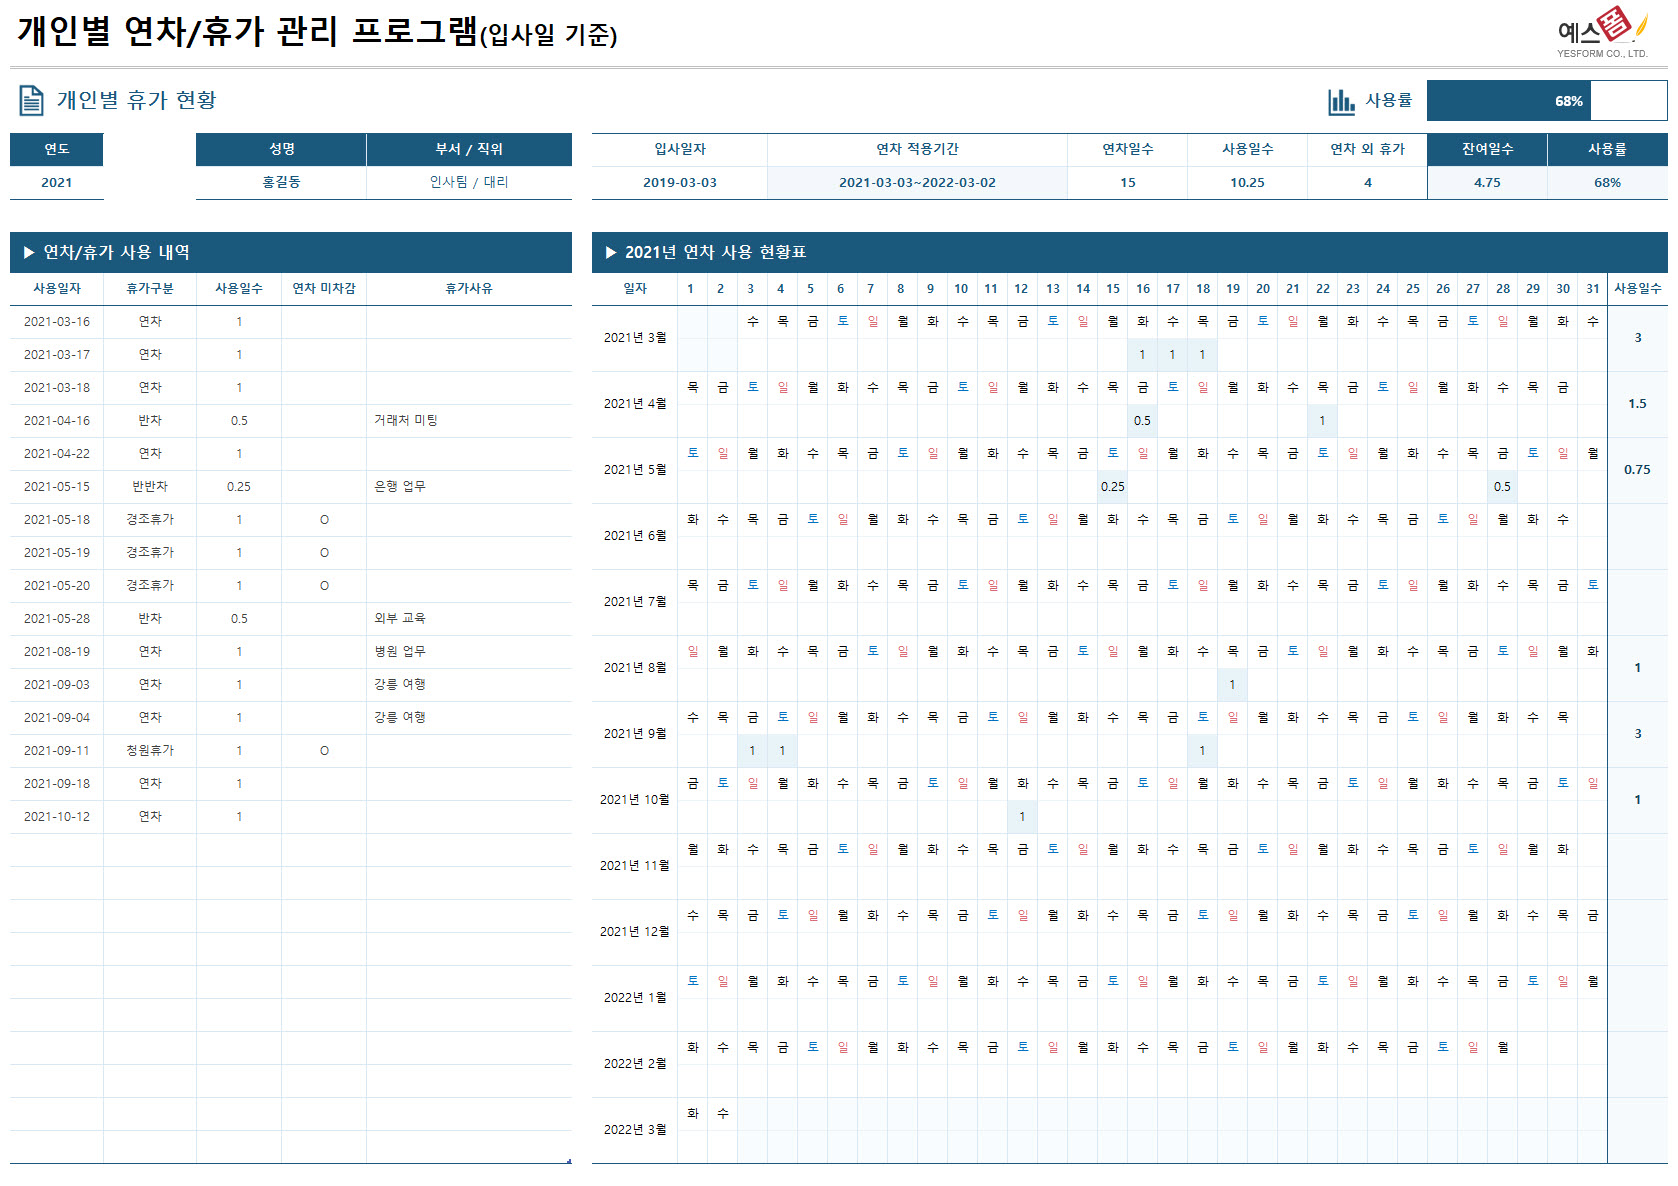Click day 16 column header
The image size is (1678, 1186).
tap(1143, 289)
